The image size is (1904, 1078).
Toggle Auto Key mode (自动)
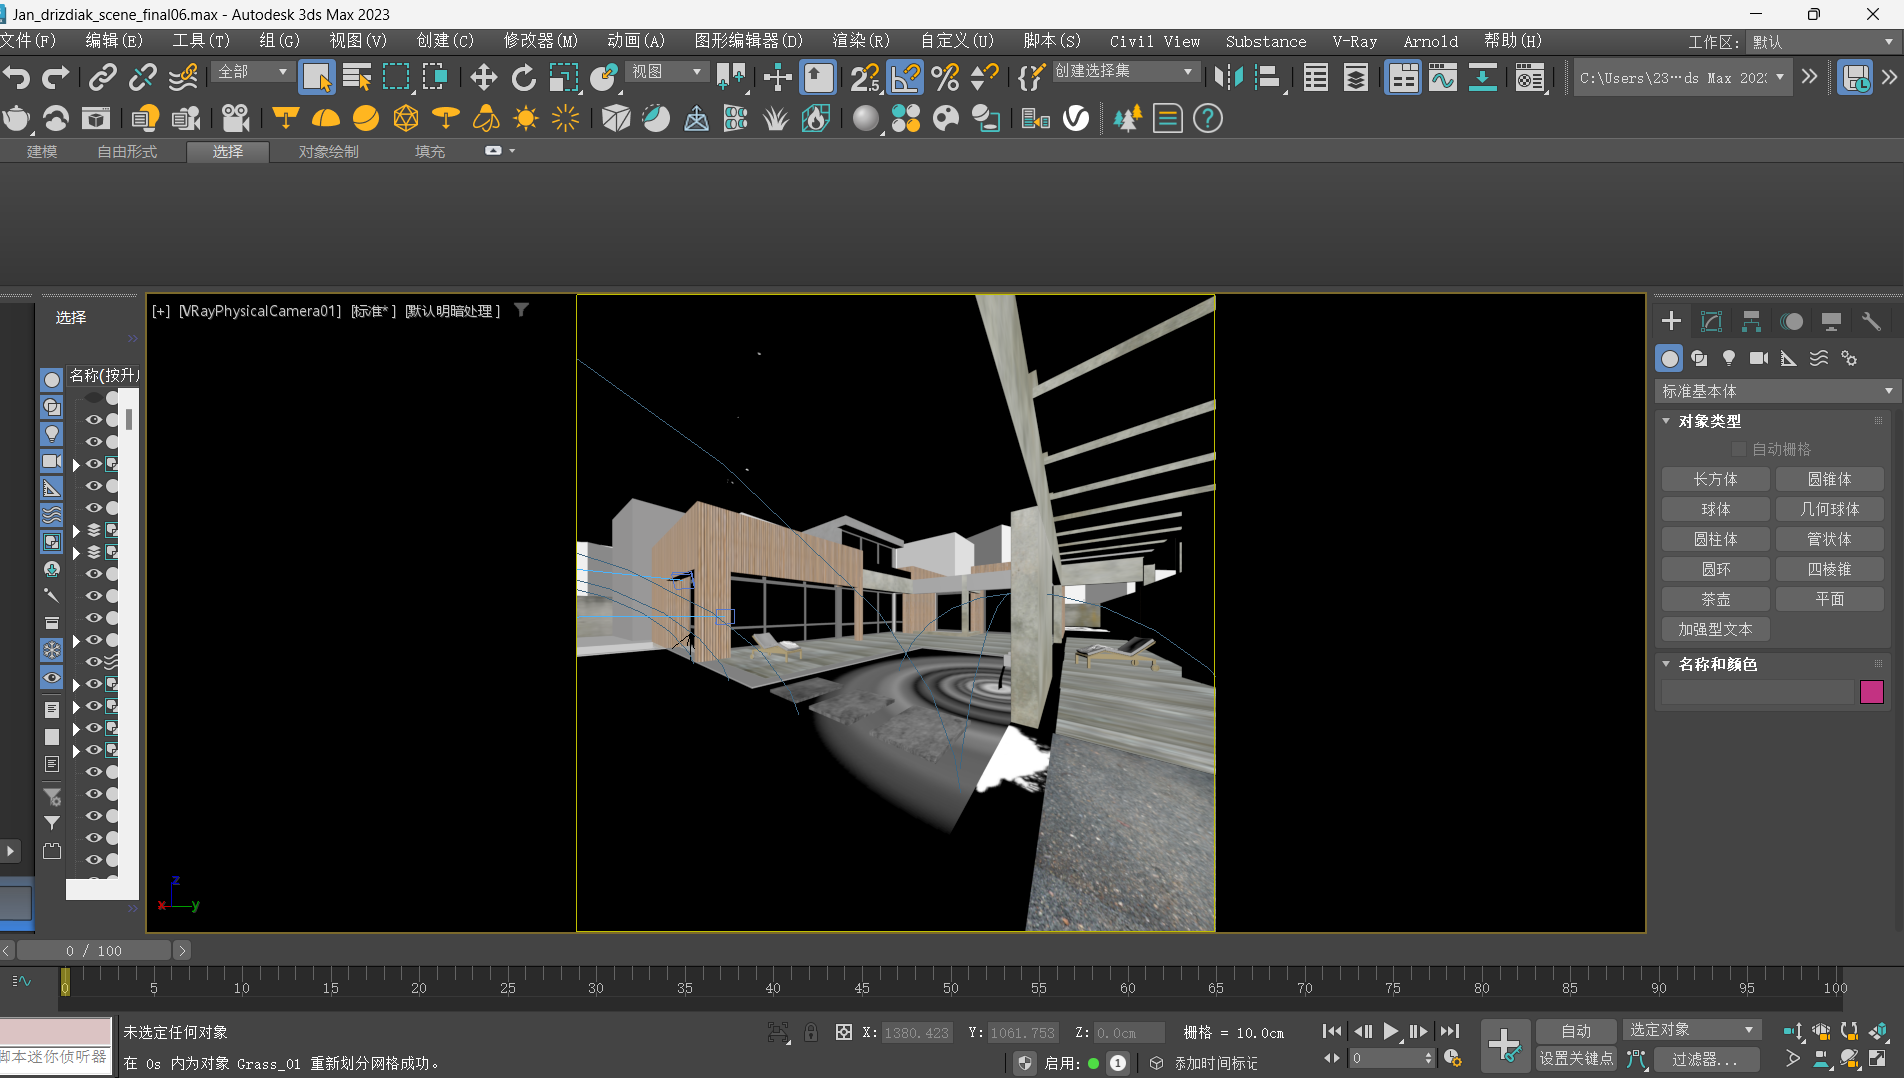(x=1576, y=1031)
